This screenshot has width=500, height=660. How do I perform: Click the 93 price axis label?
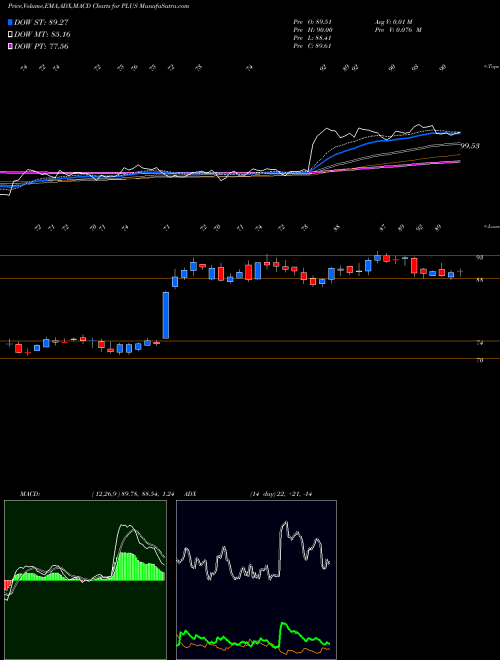coord(479,257)
